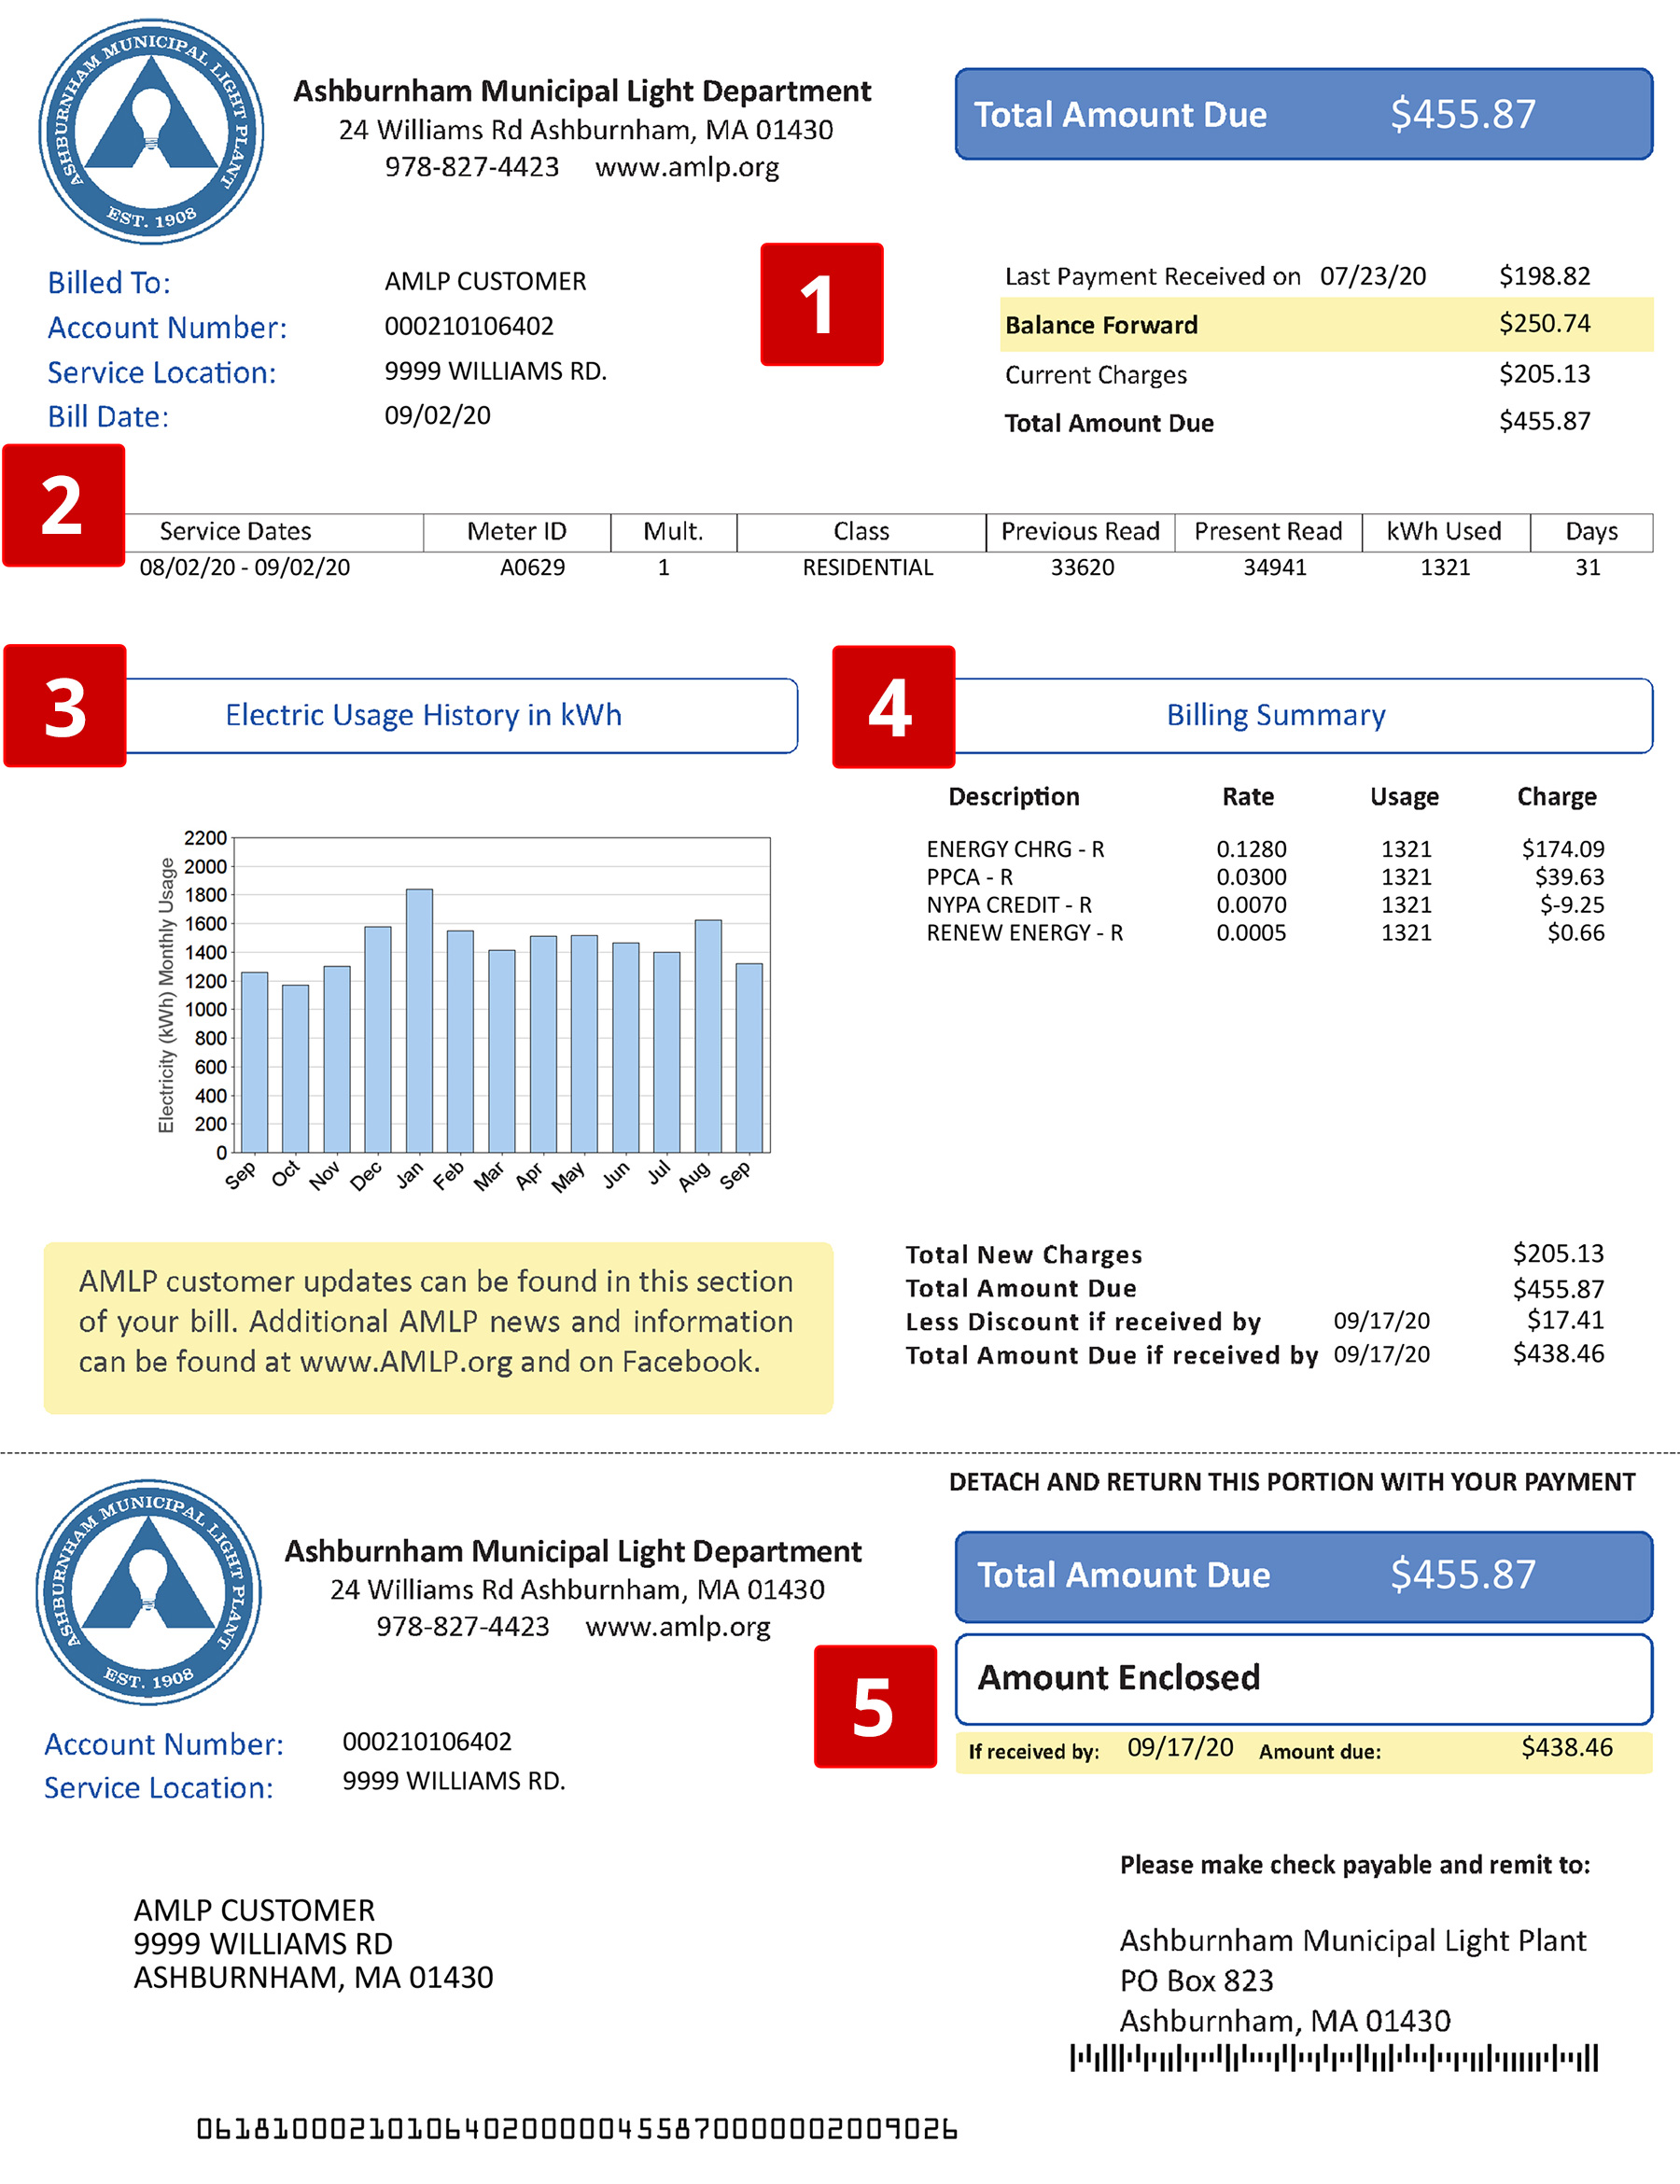
Task: Click the PO Box 823 remittance line
Action: pos(1197,1981)
